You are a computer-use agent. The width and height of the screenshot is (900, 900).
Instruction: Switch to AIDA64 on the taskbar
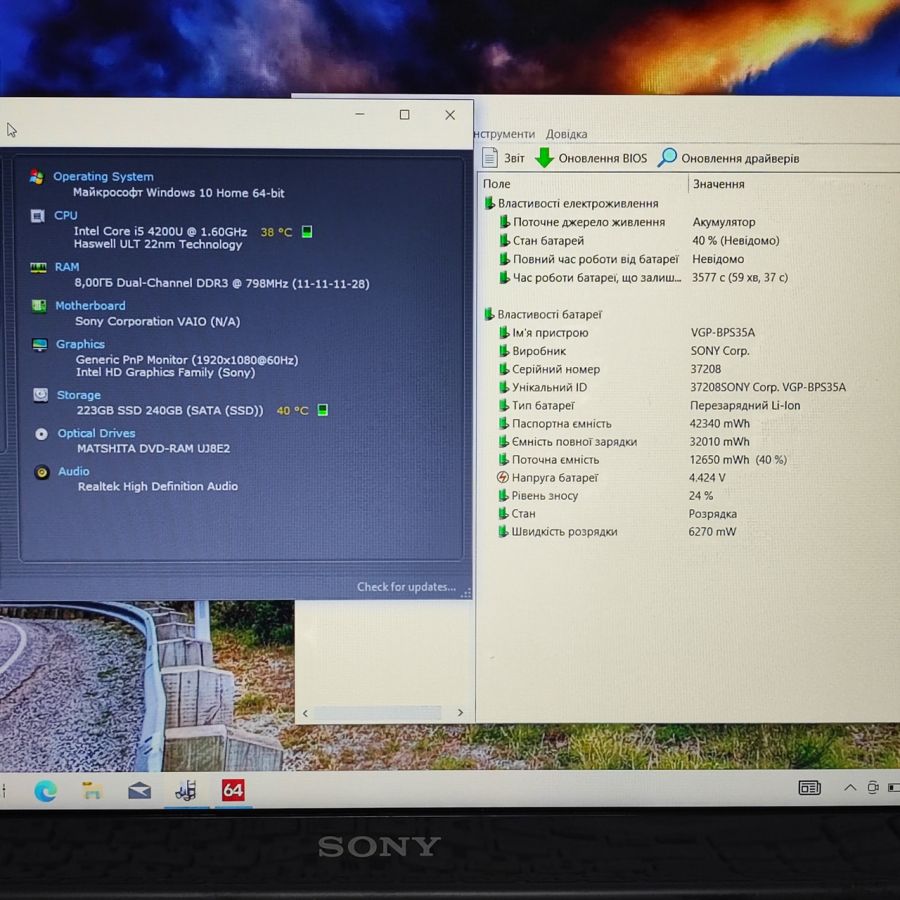(233, 790)
